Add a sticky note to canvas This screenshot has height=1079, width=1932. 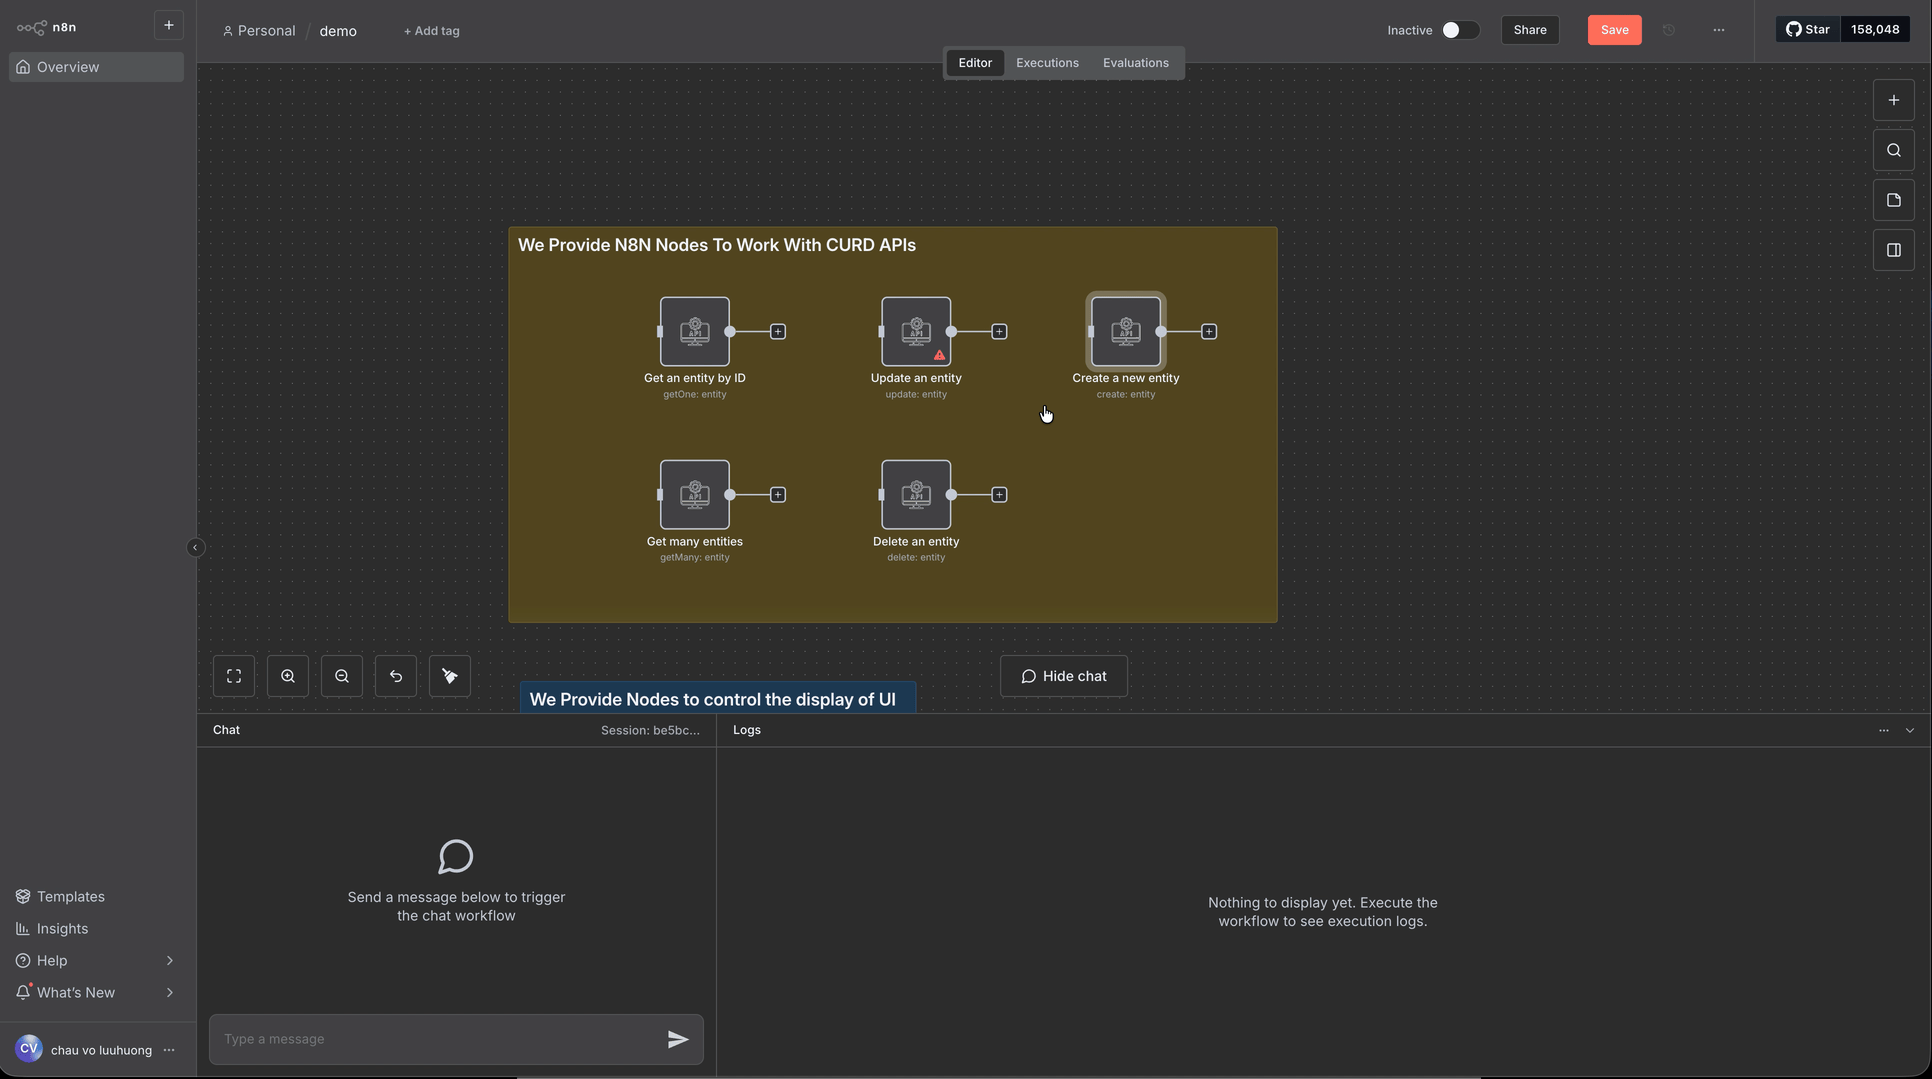coord(1893,199)
